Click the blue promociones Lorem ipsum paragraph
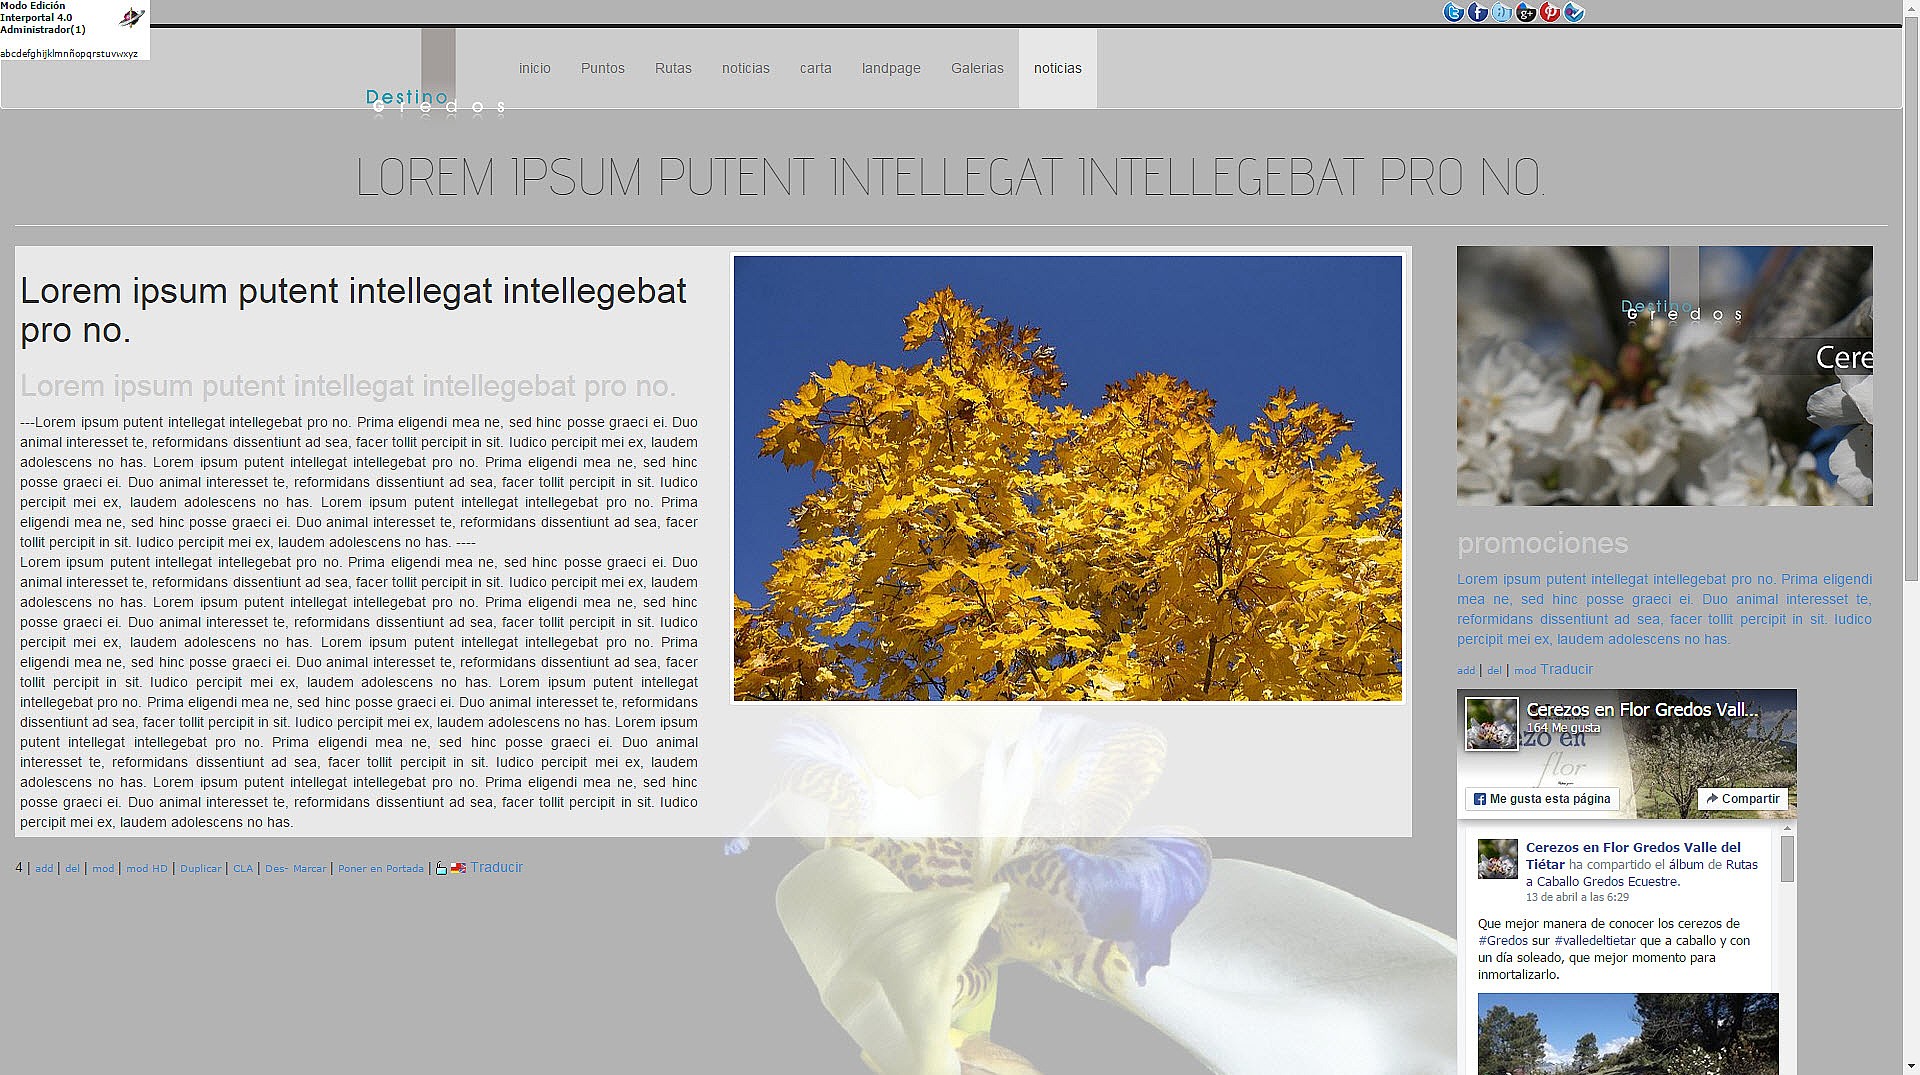 click(x=1664, y=609)
